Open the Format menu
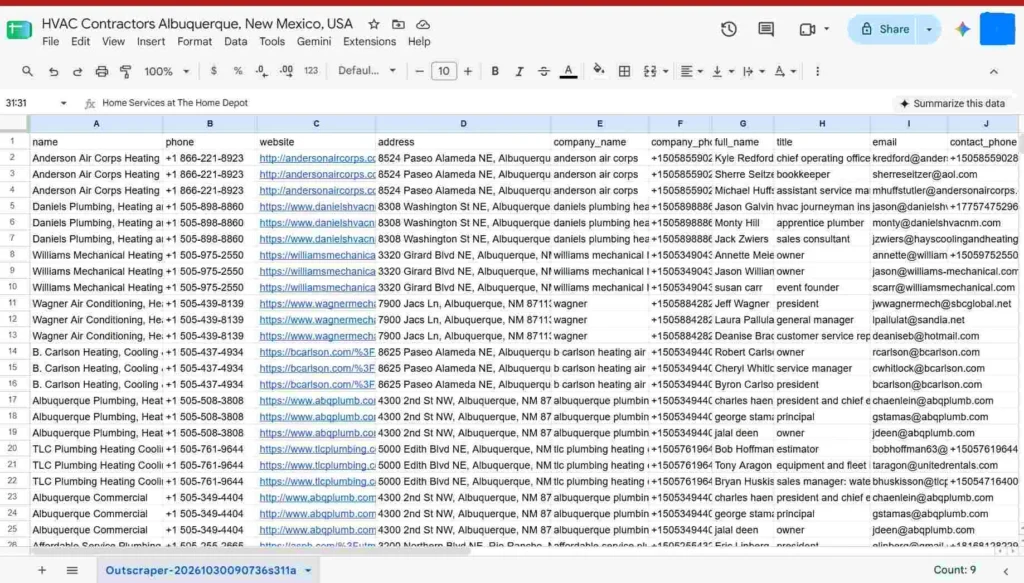The width and height of the screenshot is (1024, 583). click(195, 42)
